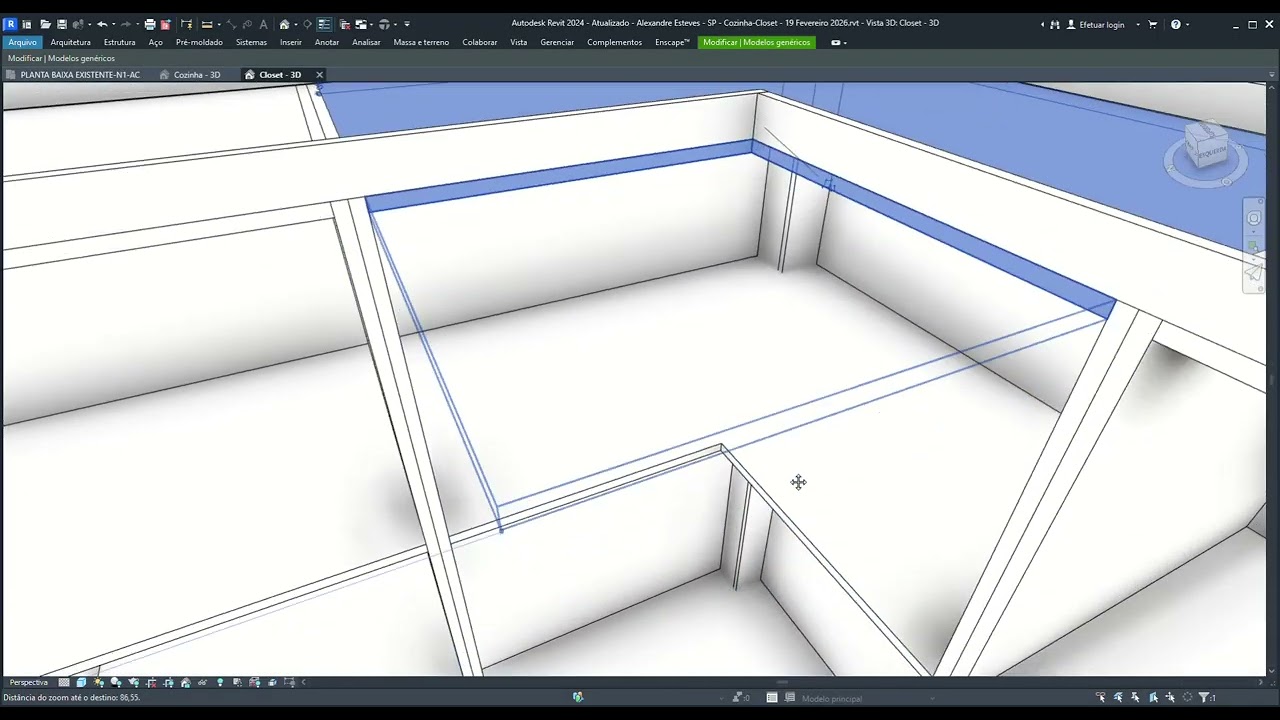Toggle Select Elements by Face icon
This screenshot has width=1280, height=720.
click(x=1153, y=697)
